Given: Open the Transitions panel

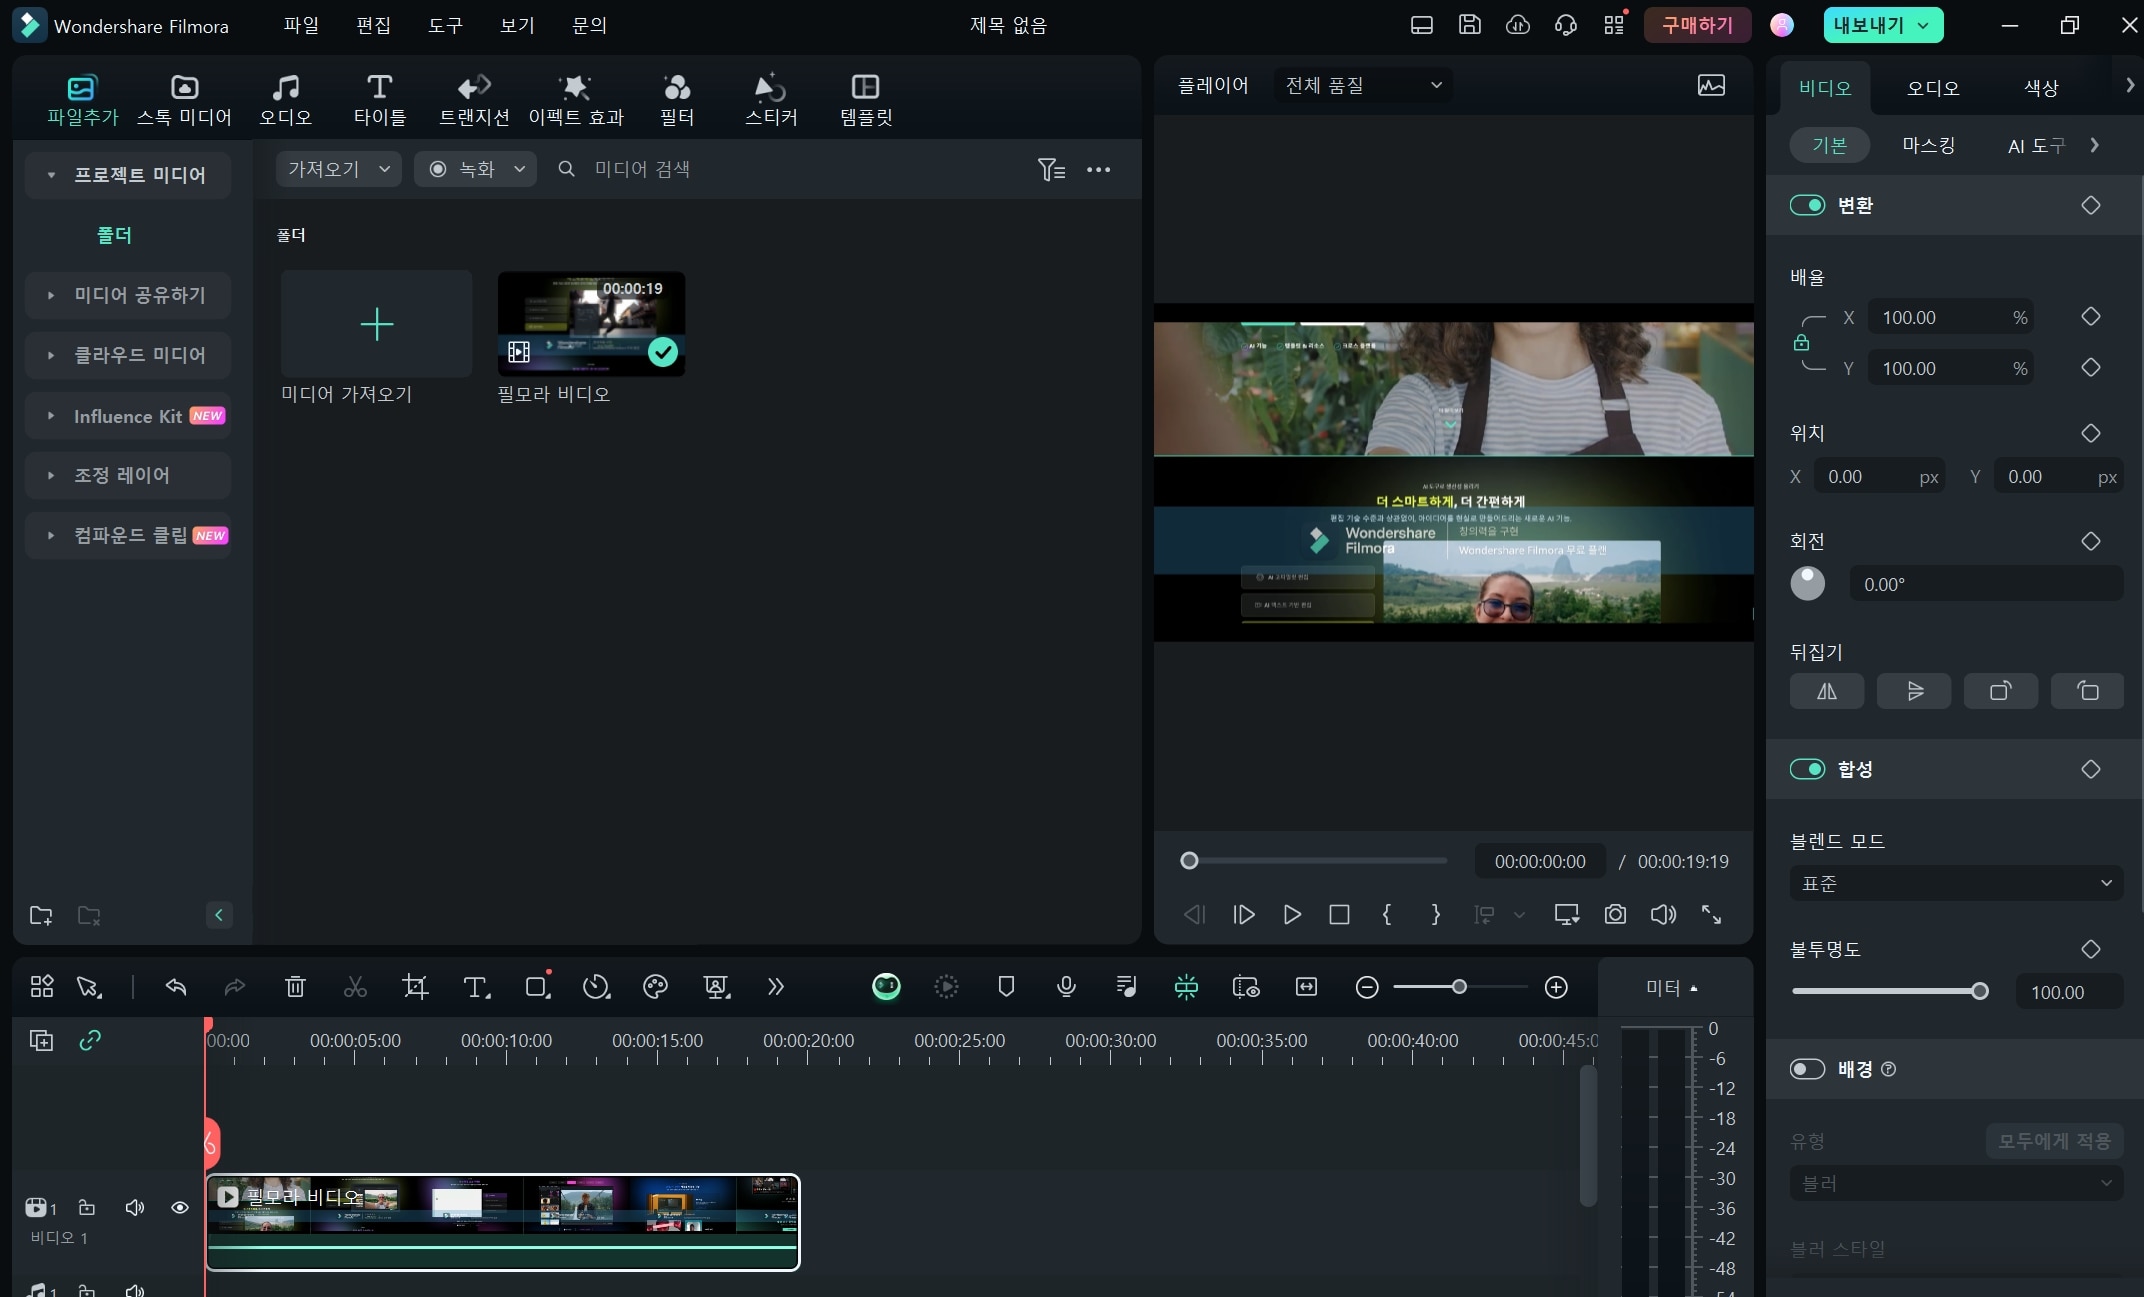Looking at the screenshot, I should 474,100.
